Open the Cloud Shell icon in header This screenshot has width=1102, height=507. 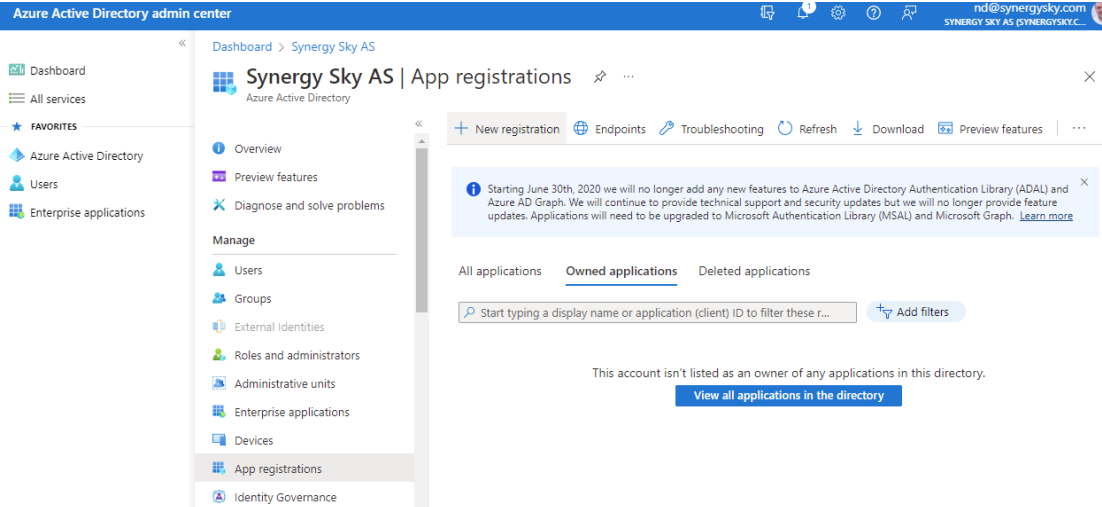click(767, 13)
